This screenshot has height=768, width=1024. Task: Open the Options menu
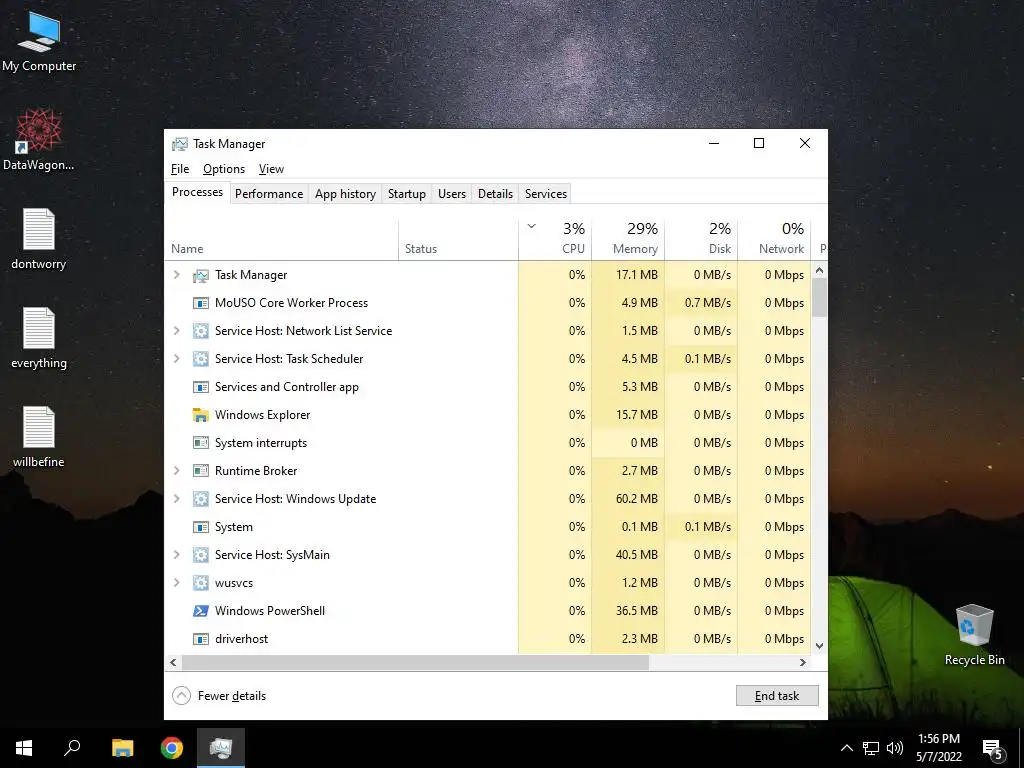point(224,169)
